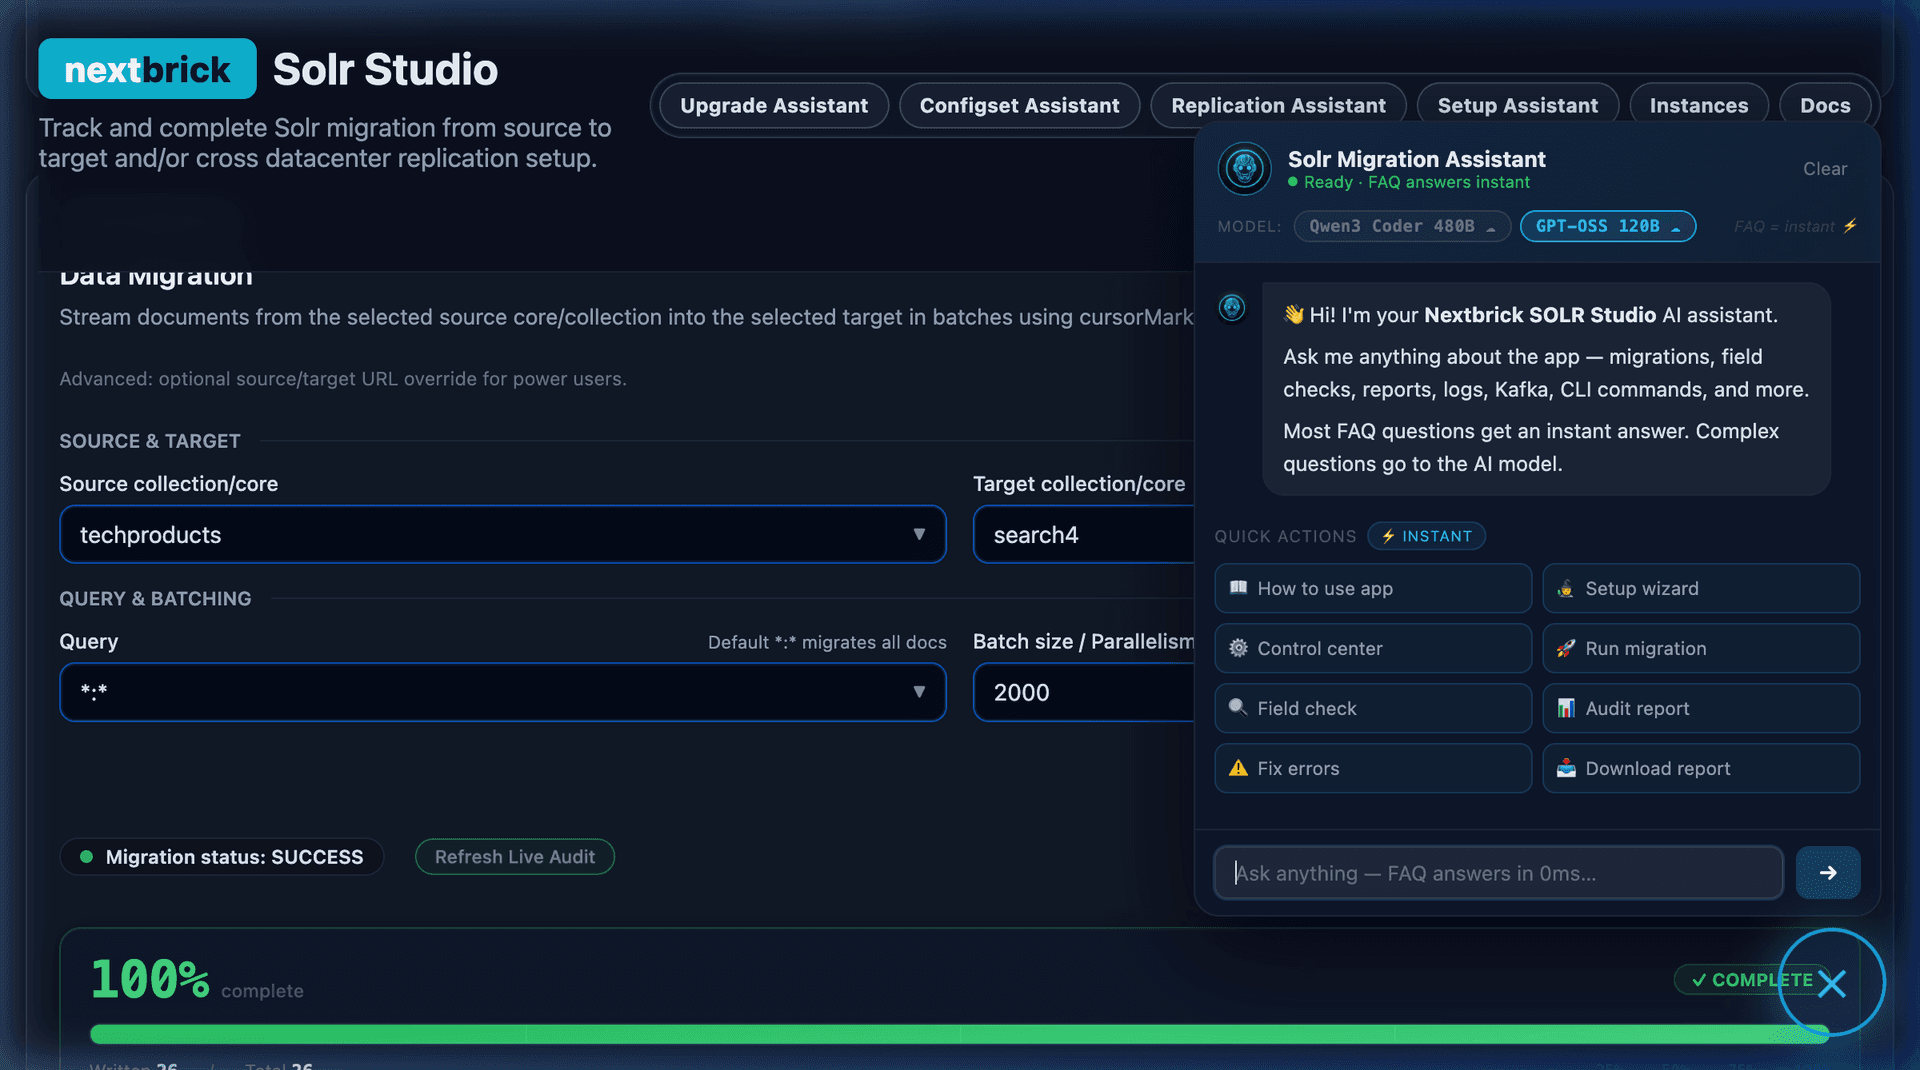Click the green migration progress bar

(960, 1034)
